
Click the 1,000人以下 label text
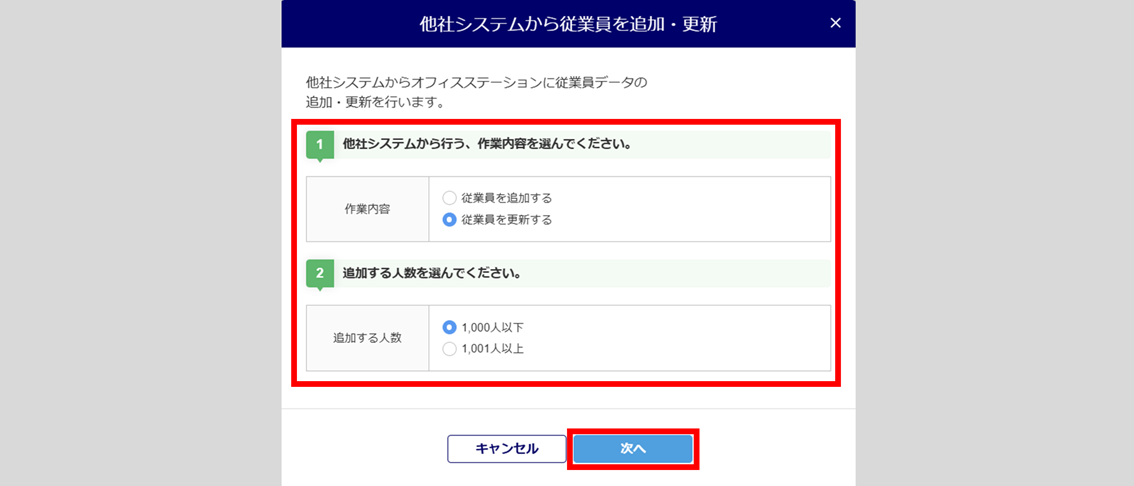pos(493,327)
